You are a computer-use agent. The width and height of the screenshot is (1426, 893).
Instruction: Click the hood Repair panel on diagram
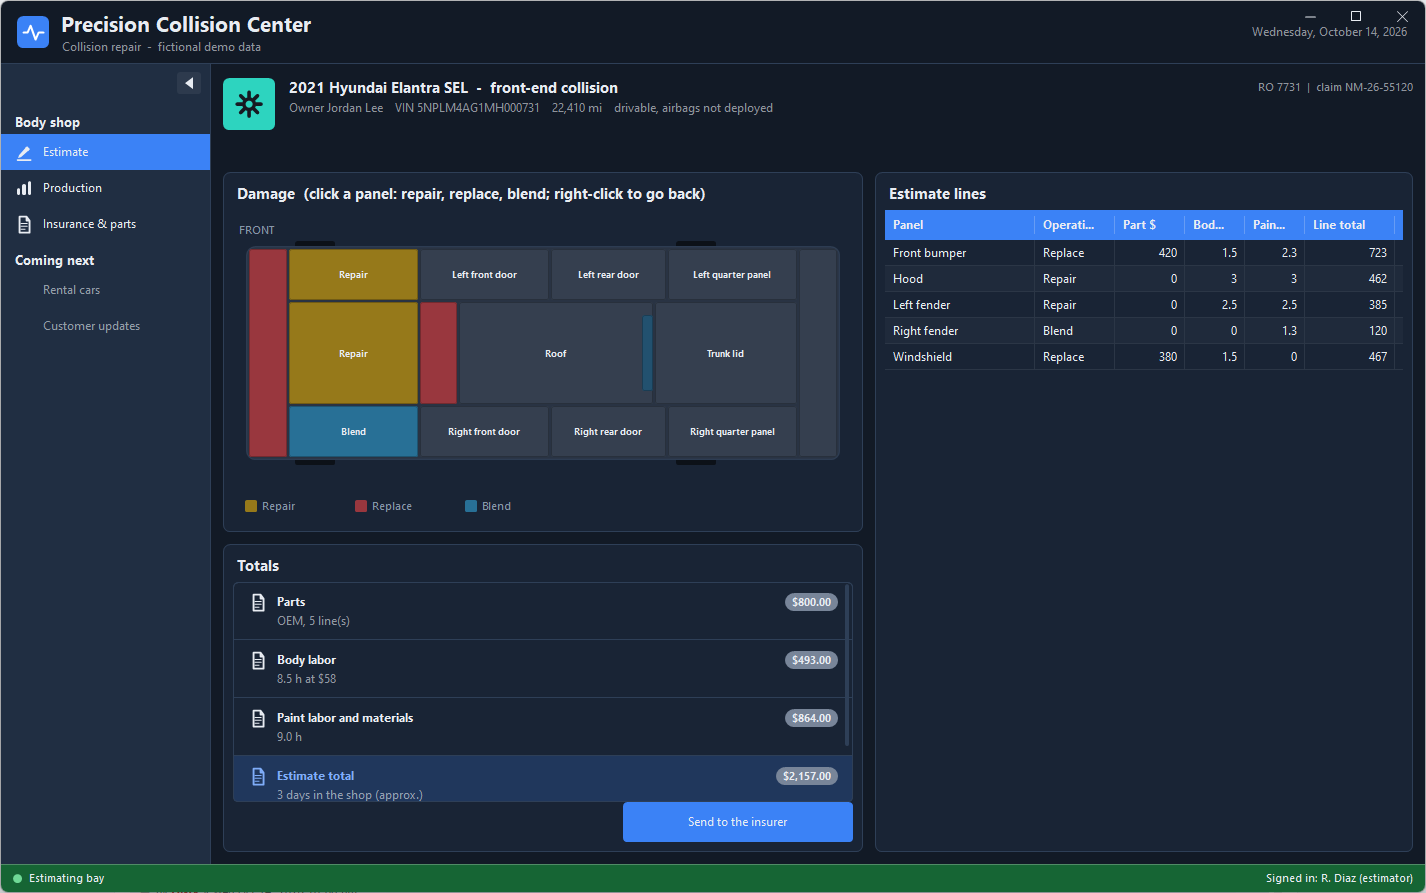coord(353,354)
